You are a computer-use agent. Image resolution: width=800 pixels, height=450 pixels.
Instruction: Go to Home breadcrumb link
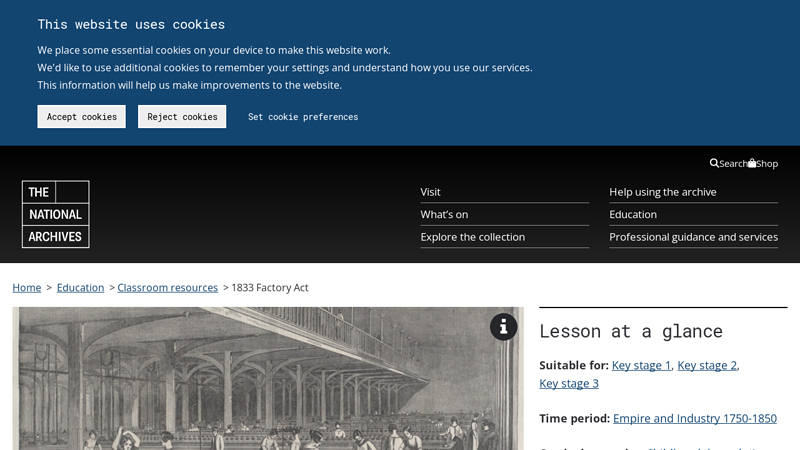pyautogui.click(x=27, y=288)
